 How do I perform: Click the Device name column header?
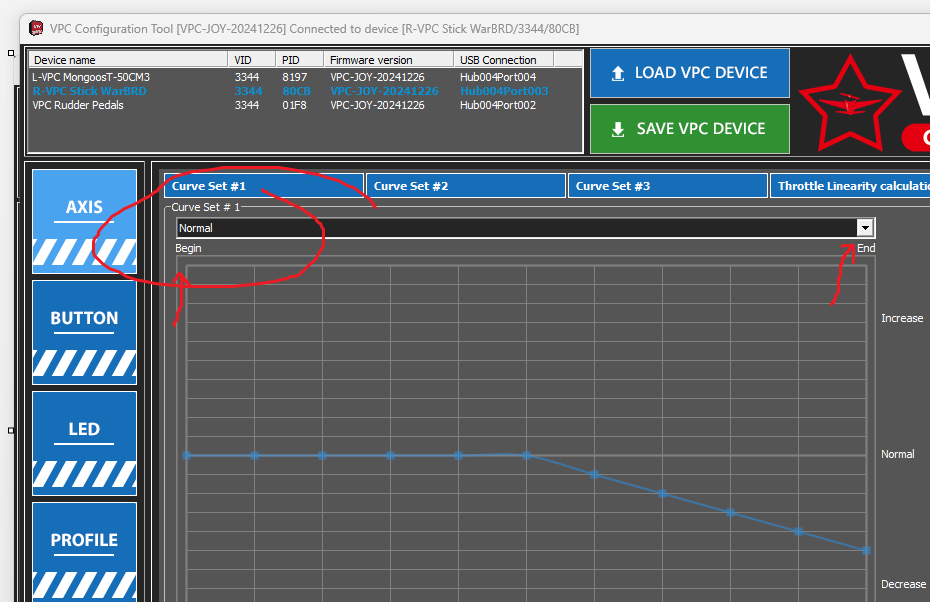pyautogui.click(x=128, y=60)
